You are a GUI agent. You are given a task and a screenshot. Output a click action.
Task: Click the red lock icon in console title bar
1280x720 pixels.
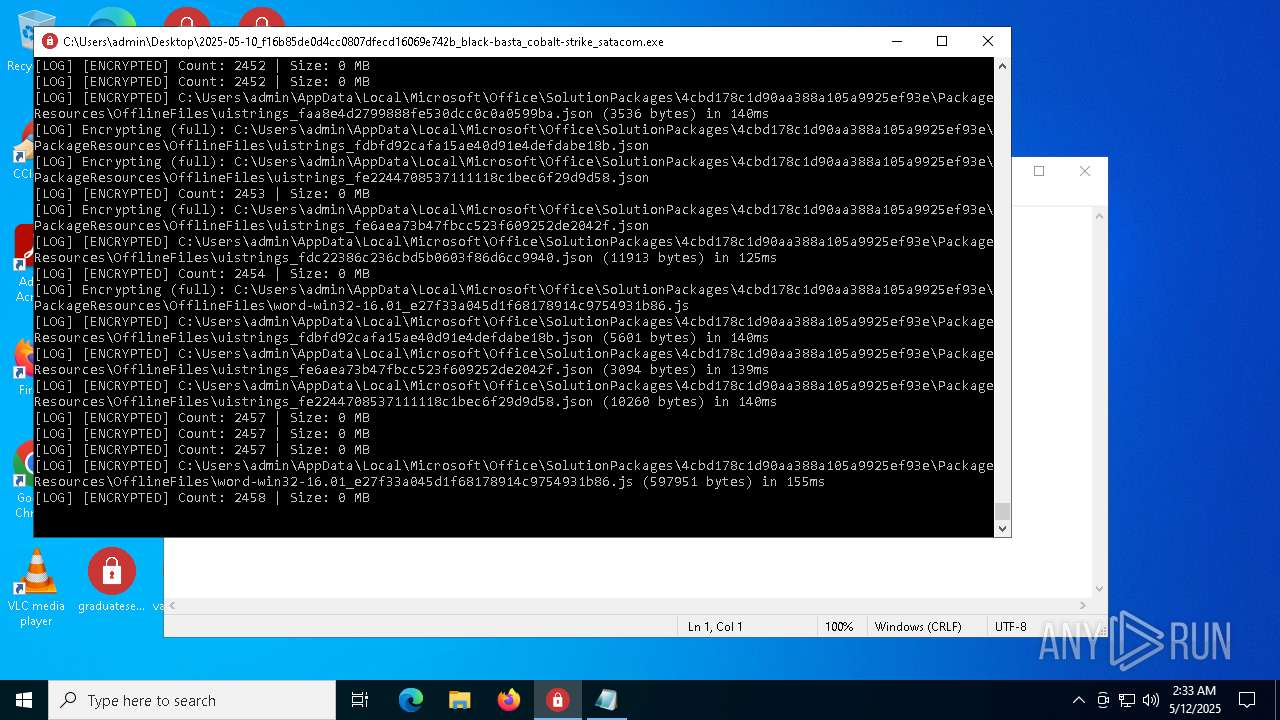(x=50, y=42)
